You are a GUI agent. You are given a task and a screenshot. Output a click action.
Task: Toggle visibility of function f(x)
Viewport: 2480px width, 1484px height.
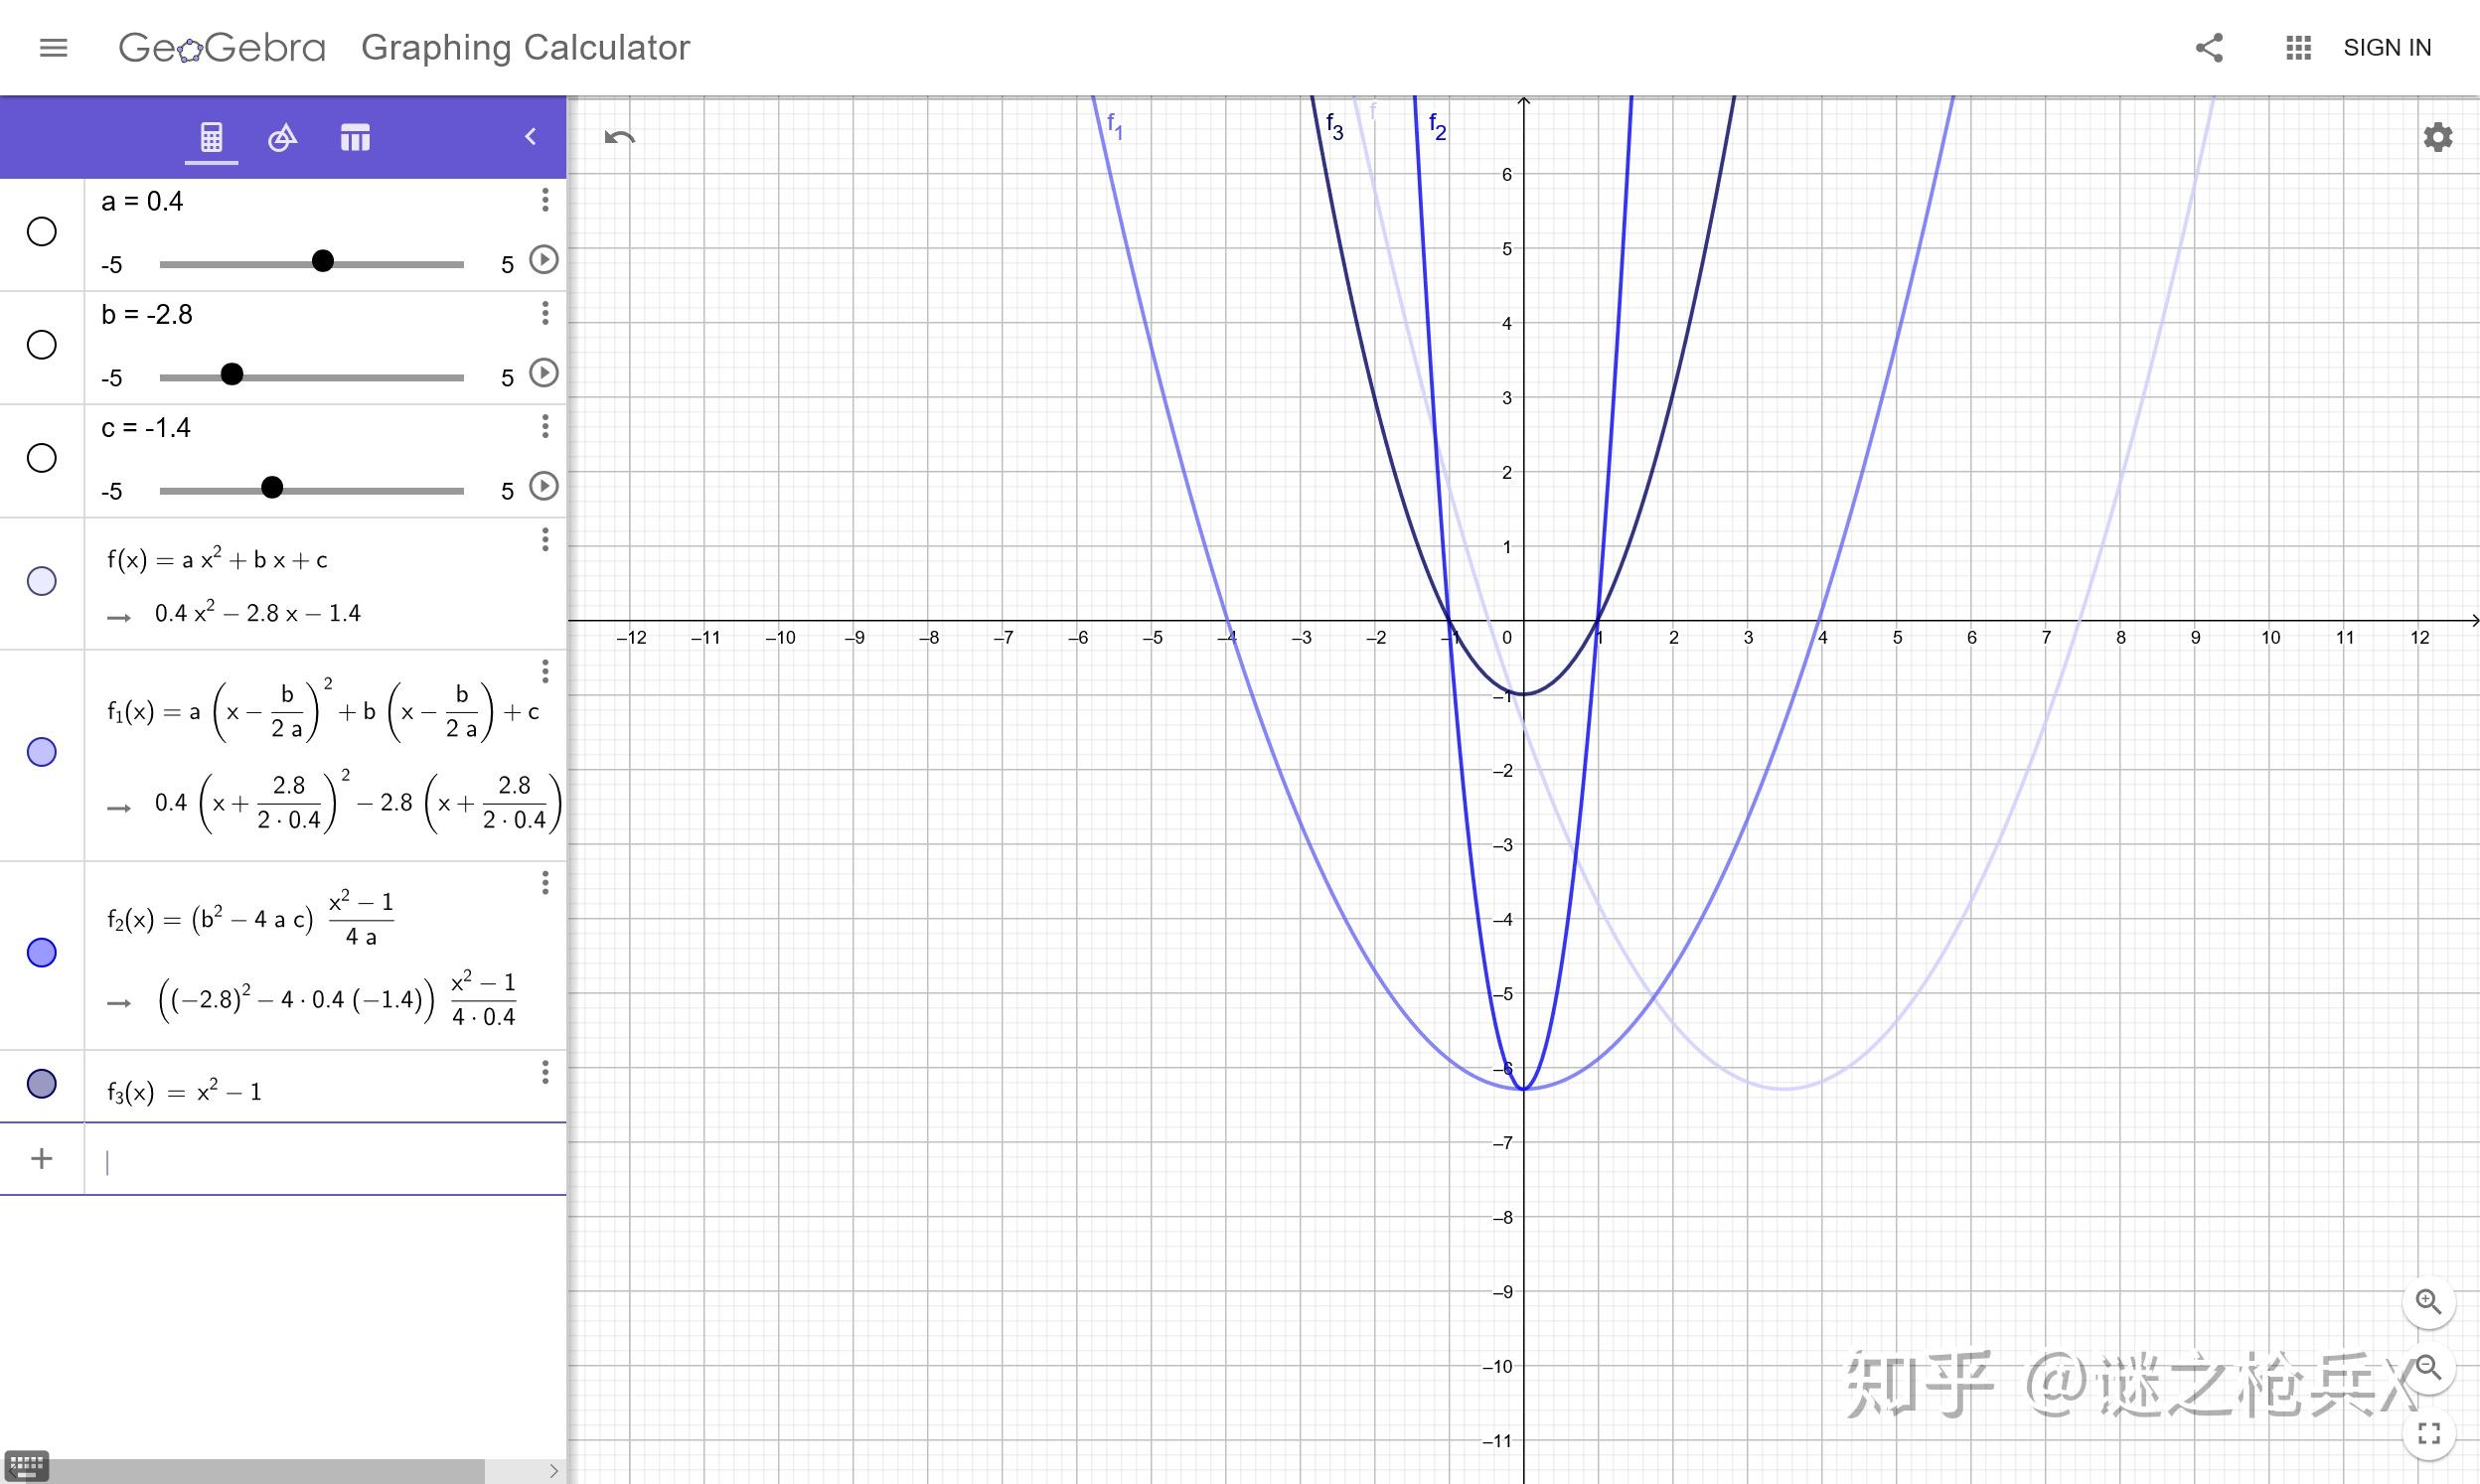41,581
